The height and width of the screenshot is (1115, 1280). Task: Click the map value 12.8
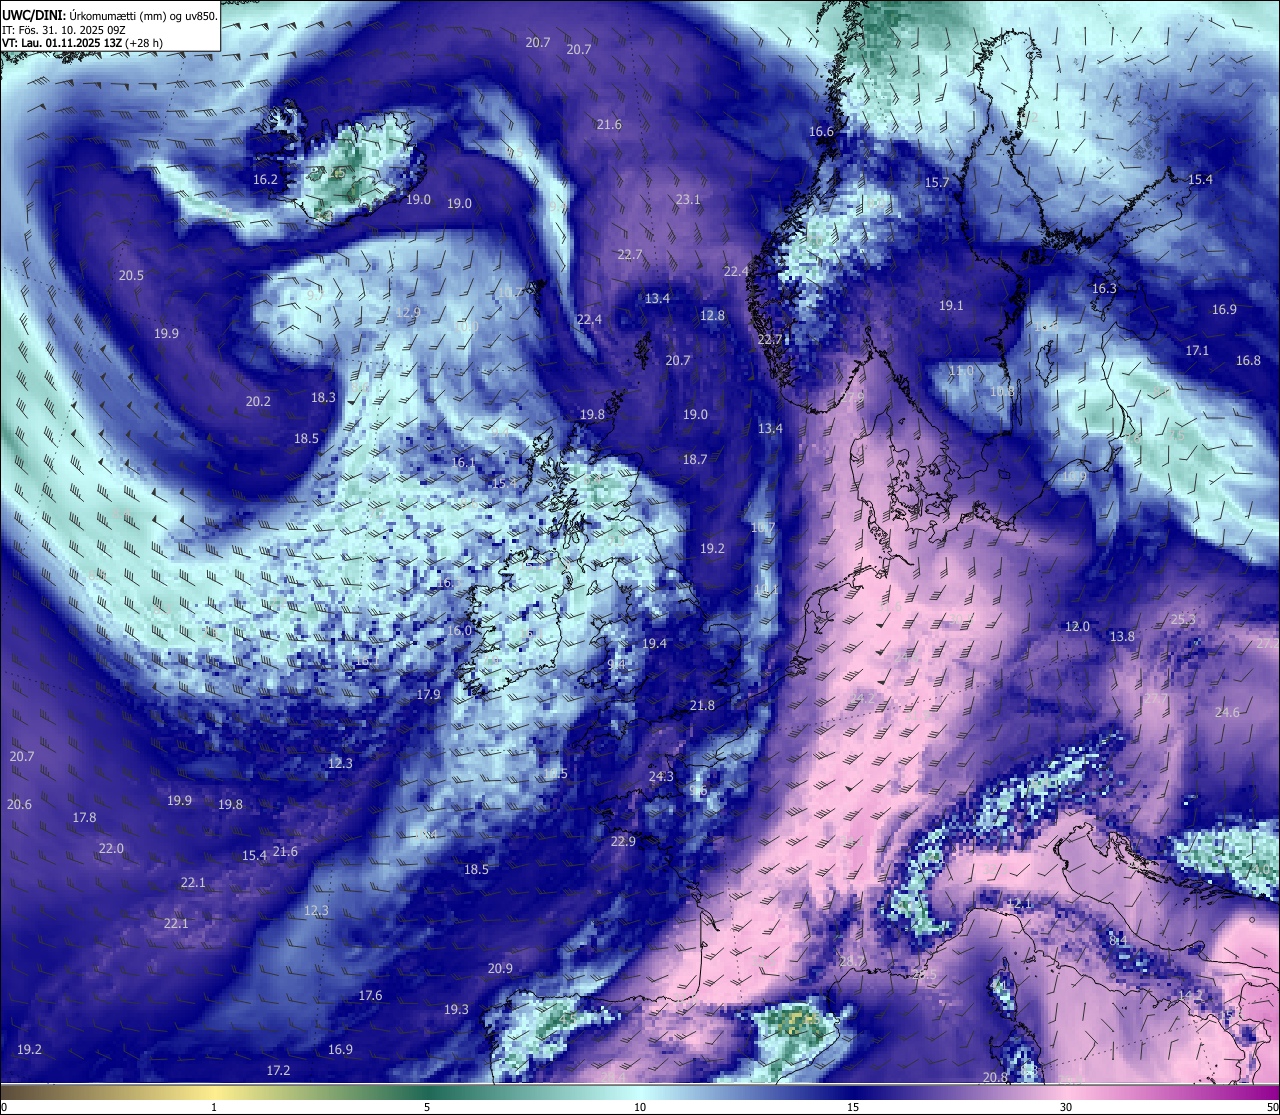(712, 316)
